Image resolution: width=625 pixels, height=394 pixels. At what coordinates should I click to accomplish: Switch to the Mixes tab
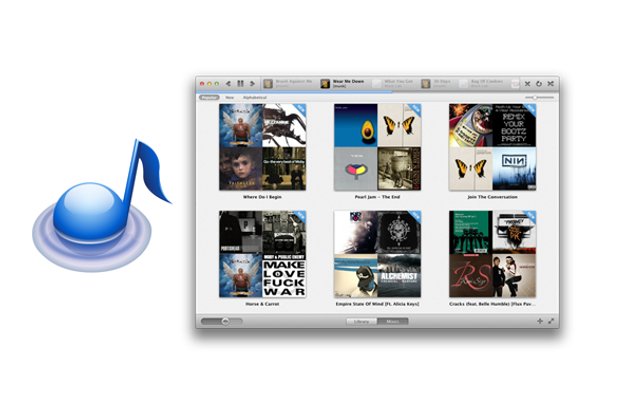click(393, 321)
